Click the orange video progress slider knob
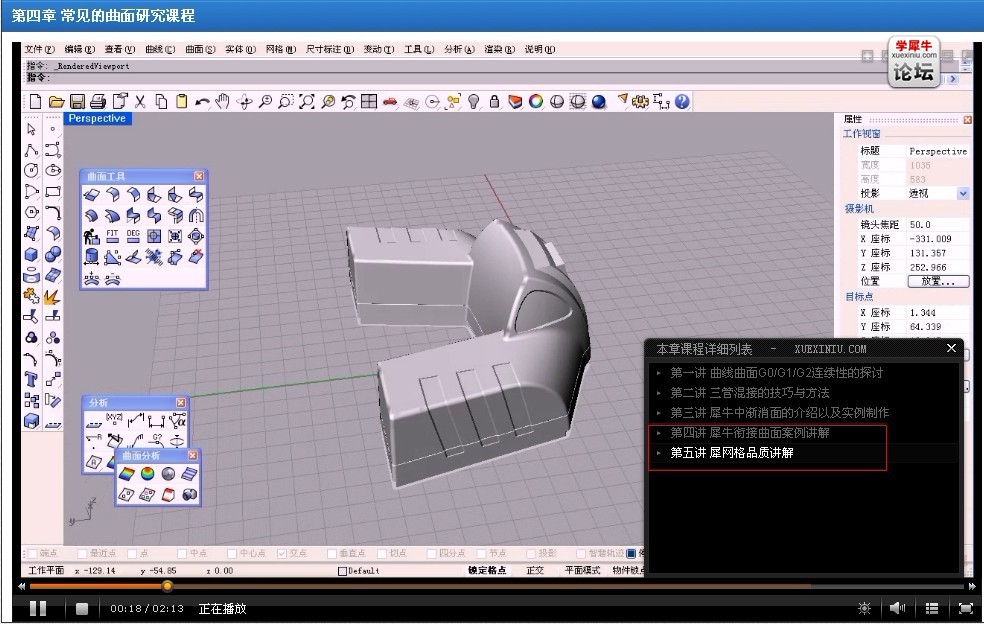The height and width of the screenshot is (624, 984). click(167, 586)
